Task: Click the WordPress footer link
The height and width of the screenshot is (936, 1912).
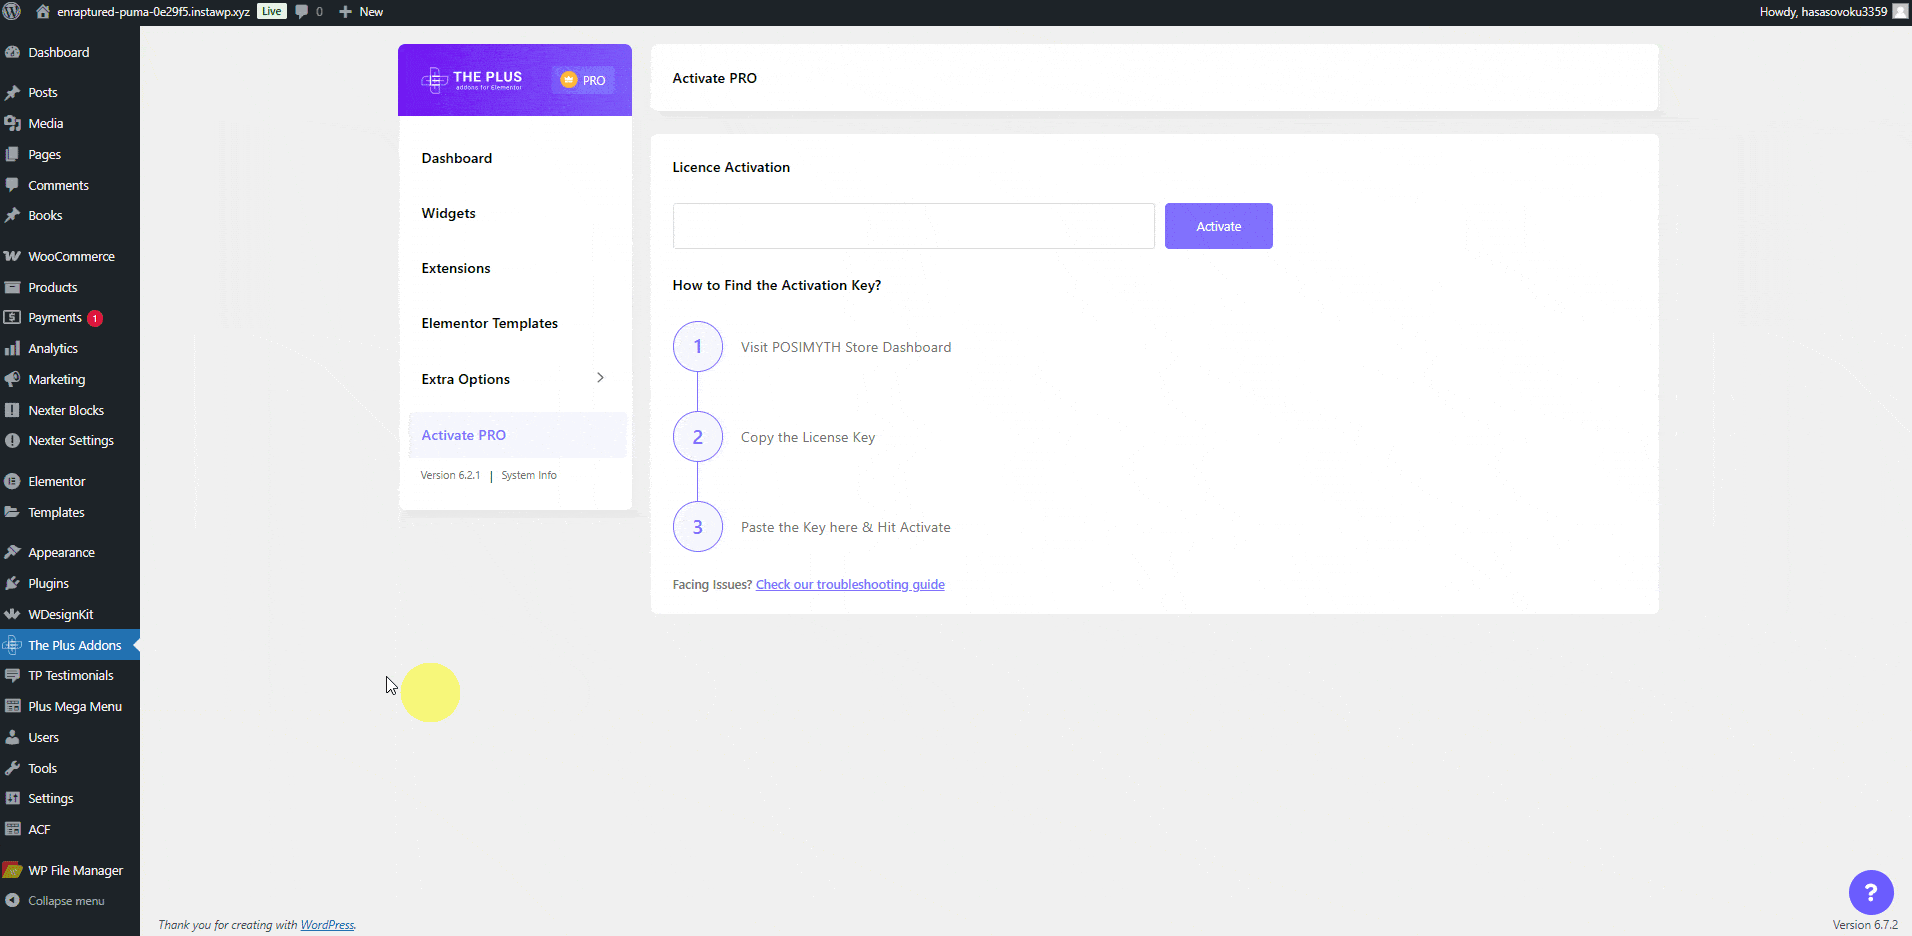Action: [327, 925]
